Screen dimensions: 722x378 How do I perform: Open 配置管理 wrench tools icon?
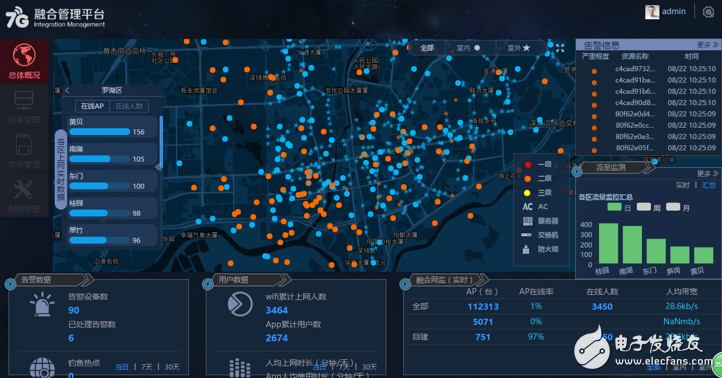(x=24, y=190)
